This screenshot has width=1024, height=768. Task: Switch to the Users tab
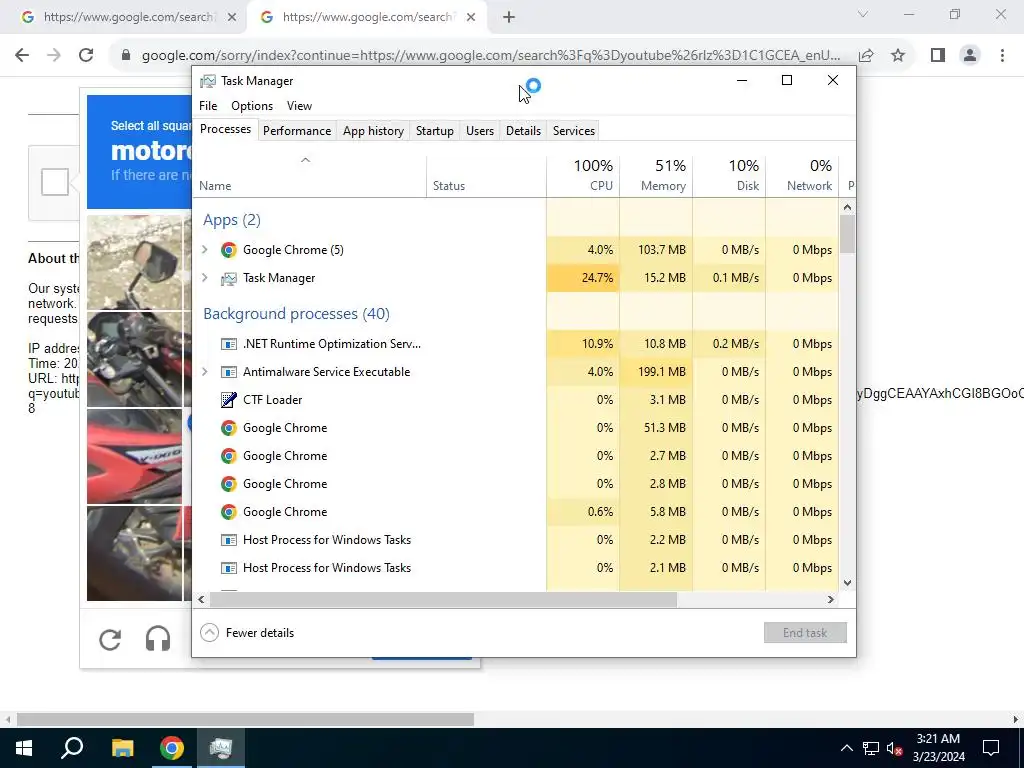(x=480, y=131)
